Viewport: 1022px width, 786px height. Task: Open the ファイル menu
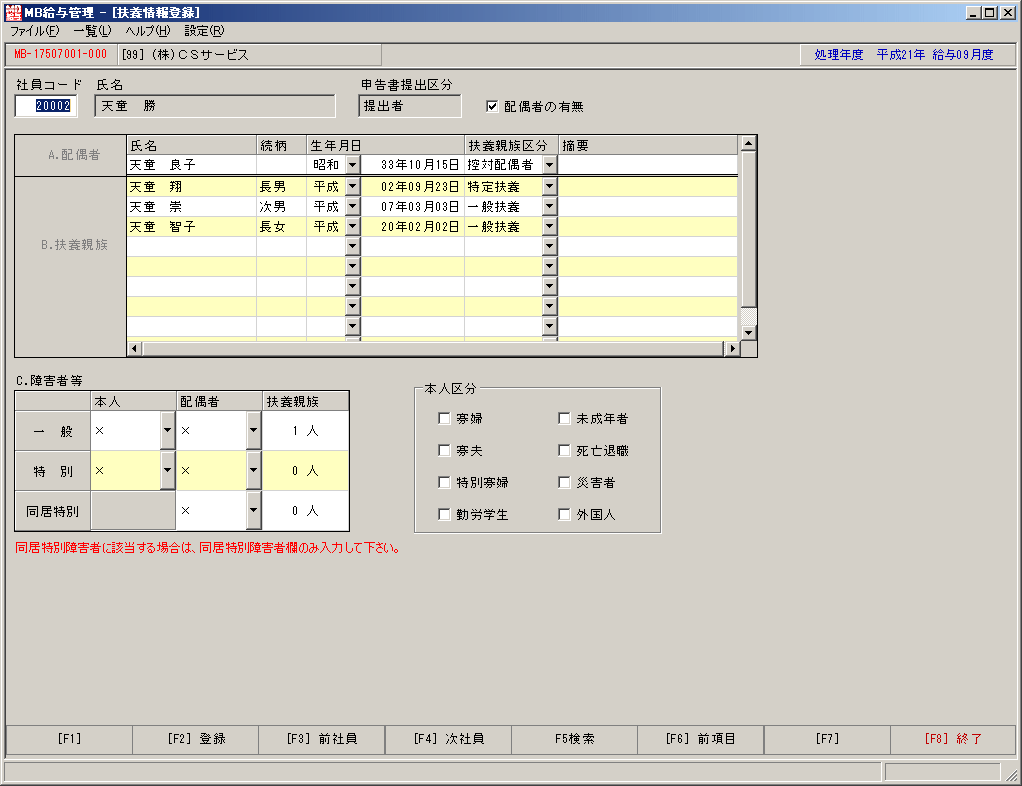[x=34, y=31]
